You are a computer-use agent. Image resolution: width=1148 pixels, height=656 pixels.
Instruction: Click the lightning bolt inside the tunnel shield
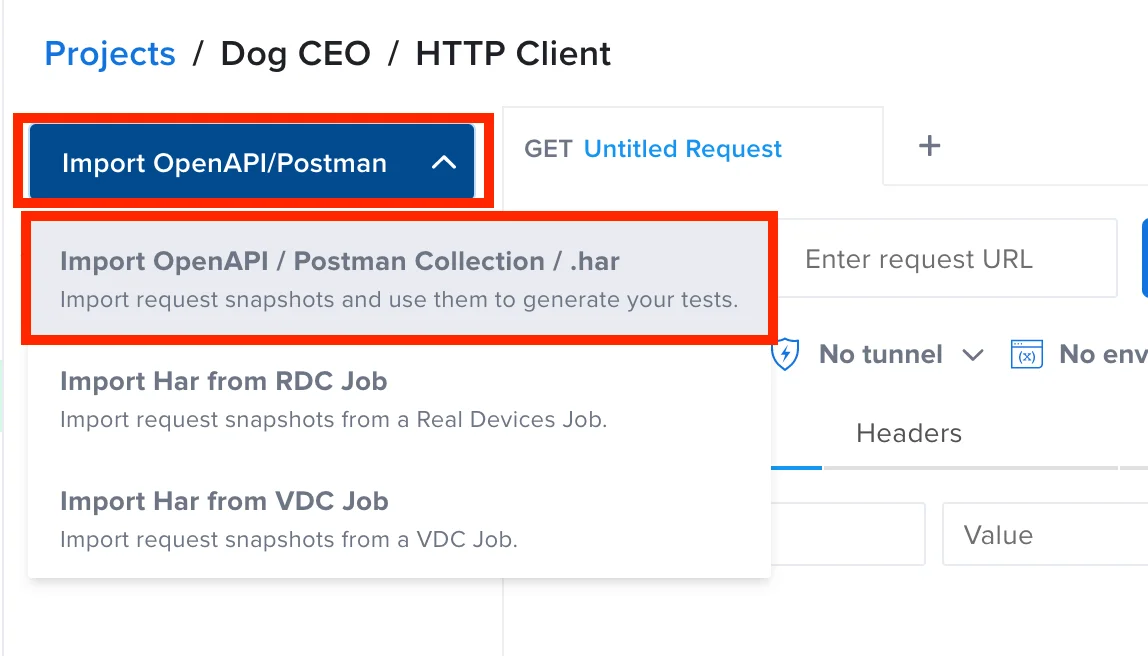point(786,354)
